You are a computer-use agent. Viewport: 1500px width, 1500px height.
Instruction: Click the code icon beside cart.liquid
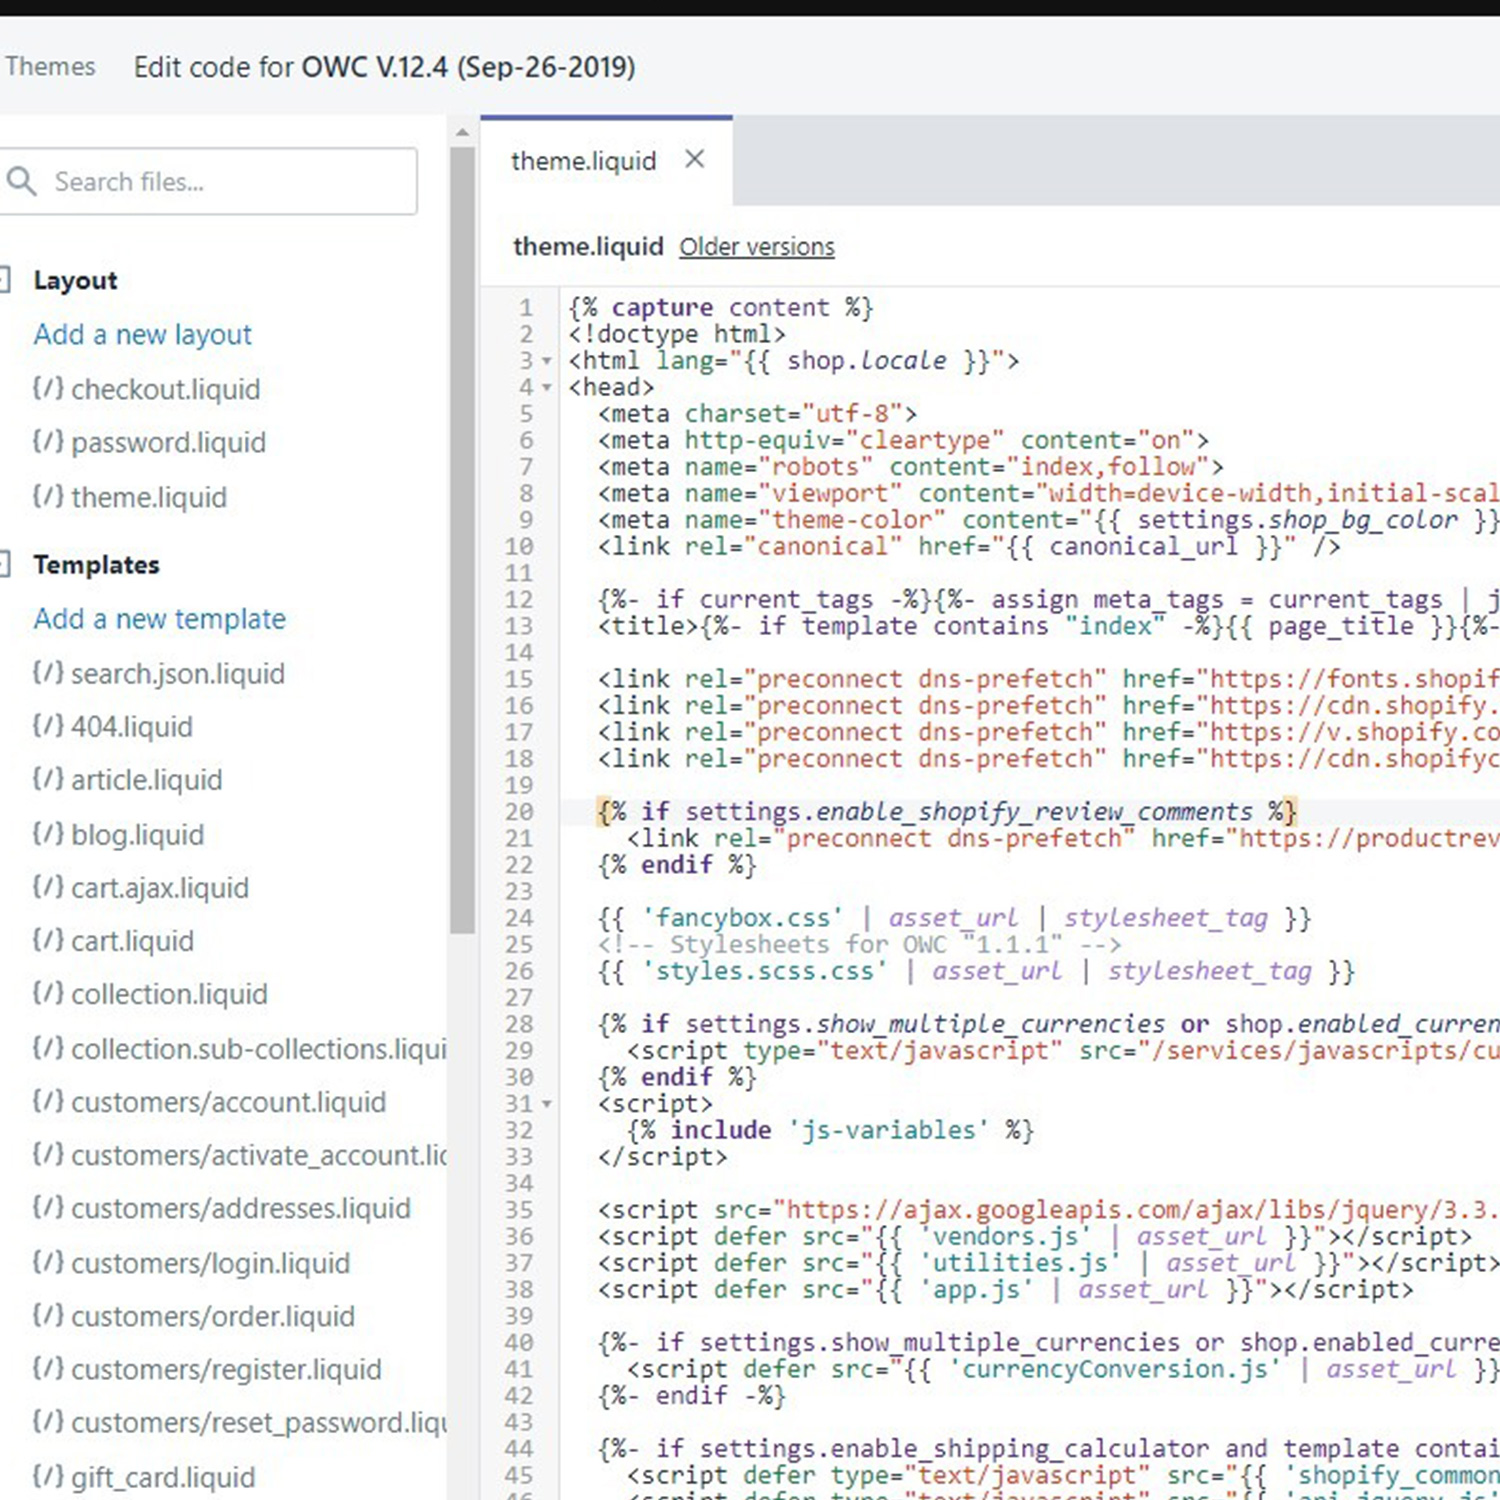coord(48,939)
